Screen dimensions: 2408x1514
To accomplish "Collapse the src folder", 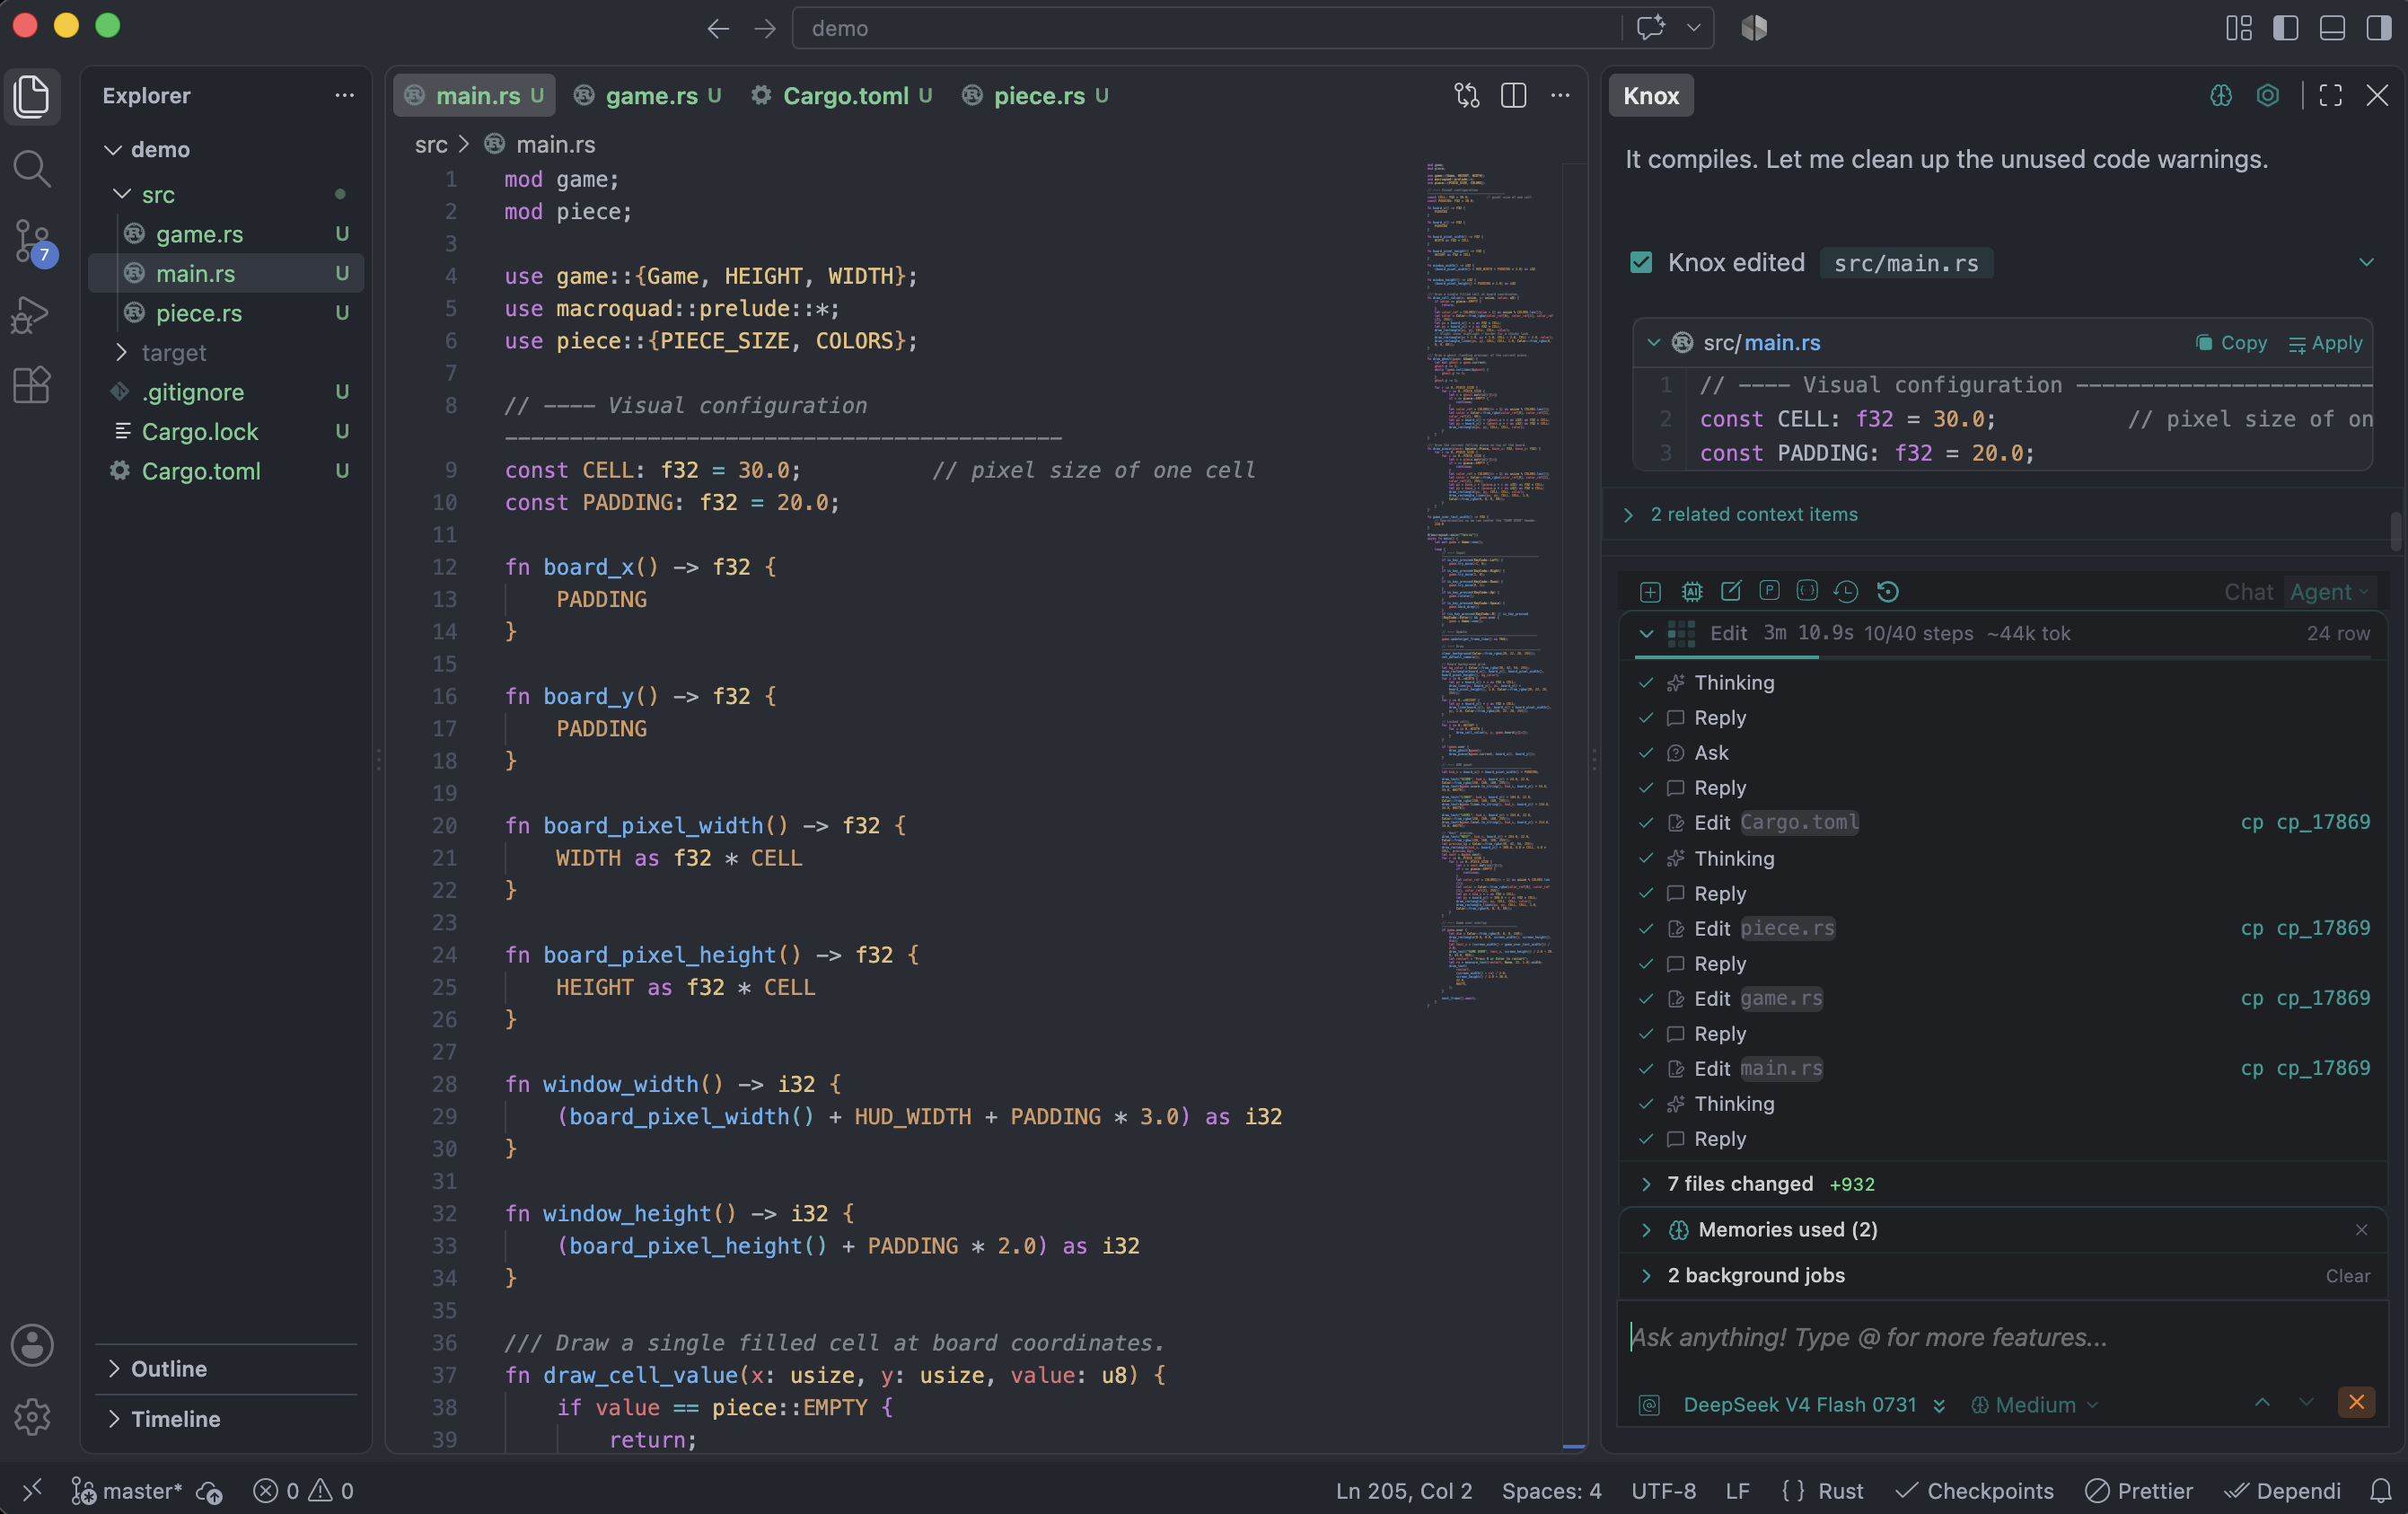I will [122, 193].
